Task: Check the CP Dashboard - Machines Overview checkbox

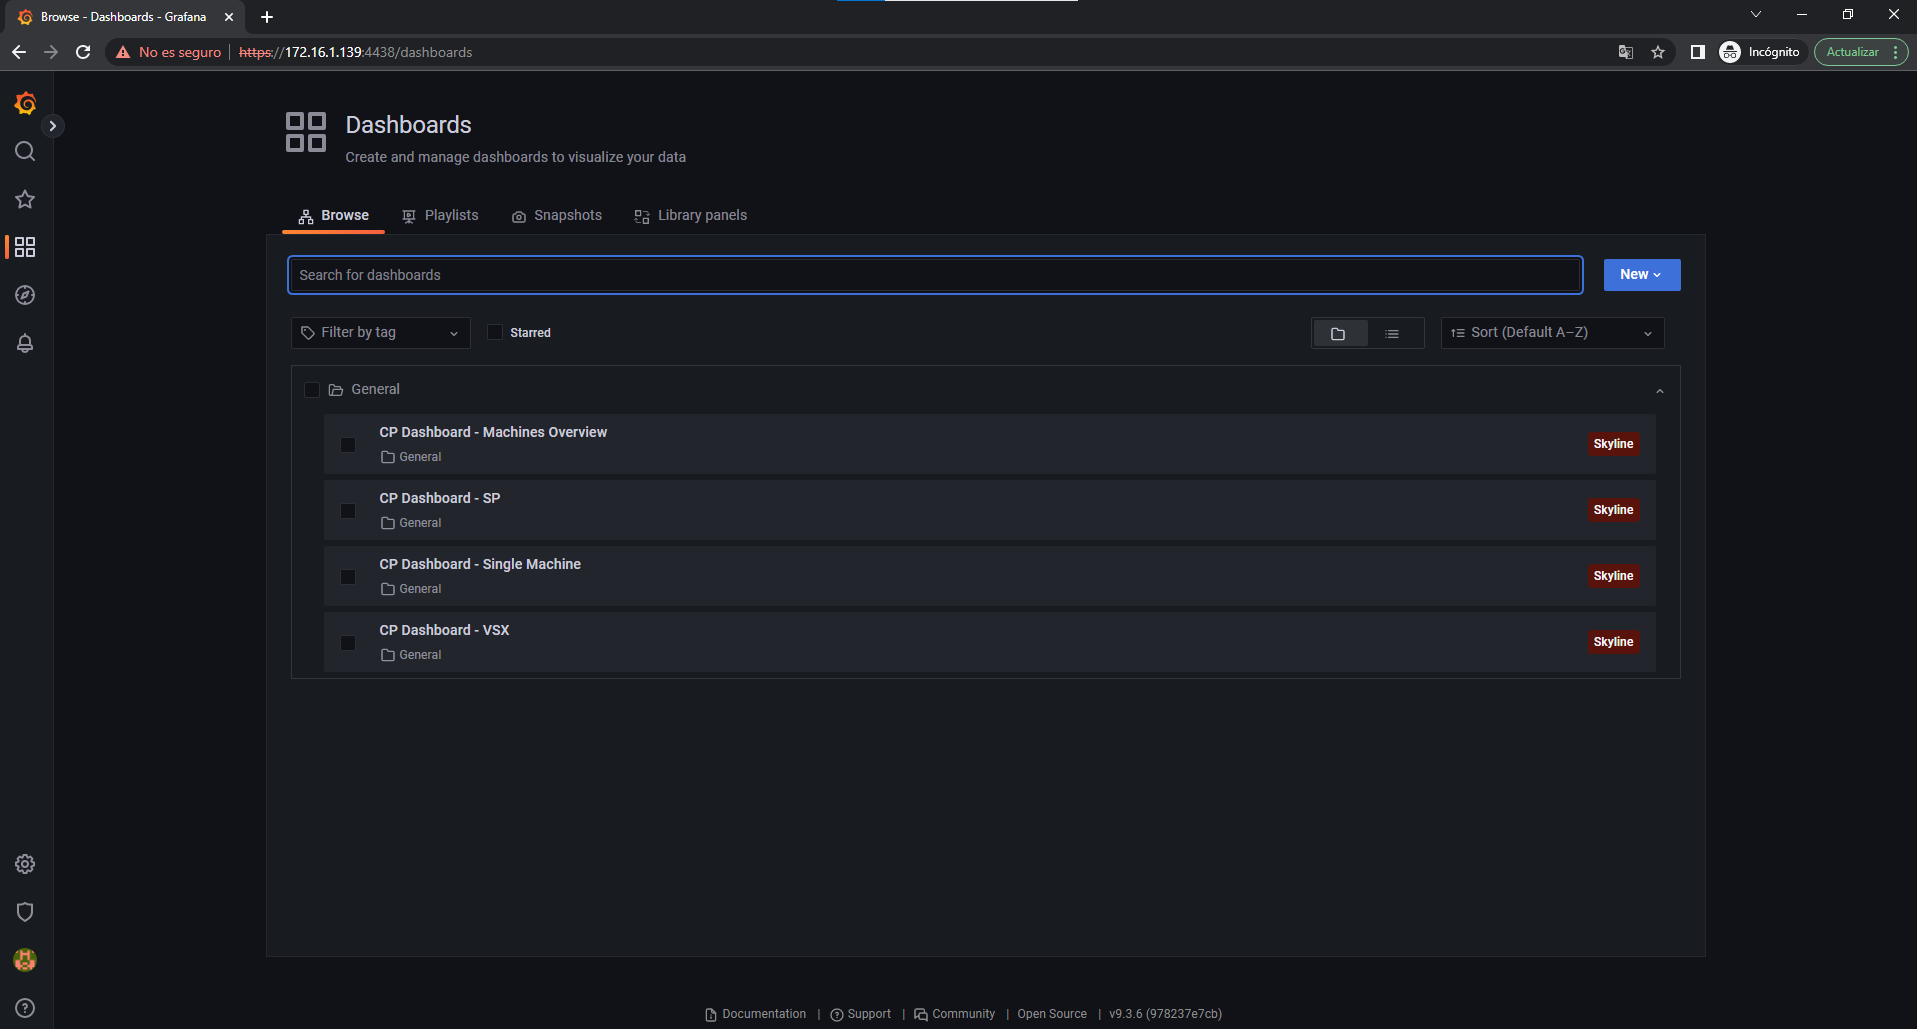Action: coord(348,445)
